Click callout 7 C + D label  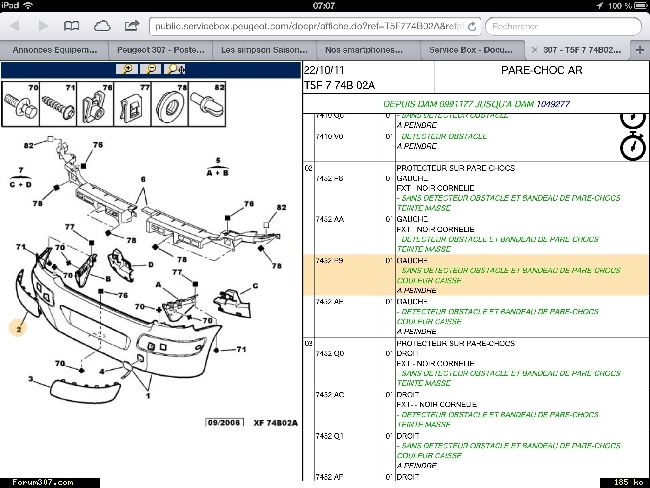click(21, 177)
